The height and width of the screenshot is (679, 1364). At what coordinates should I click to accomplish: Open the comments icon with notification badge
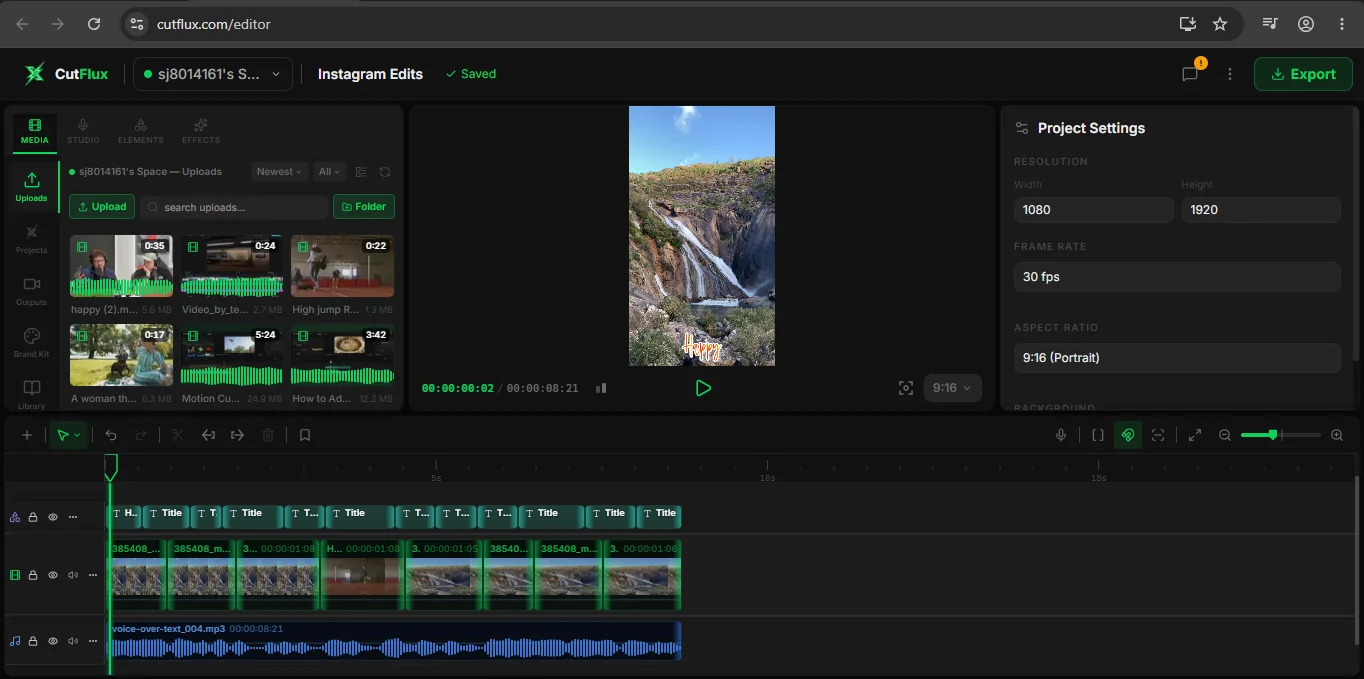[x=1190, y=73]
